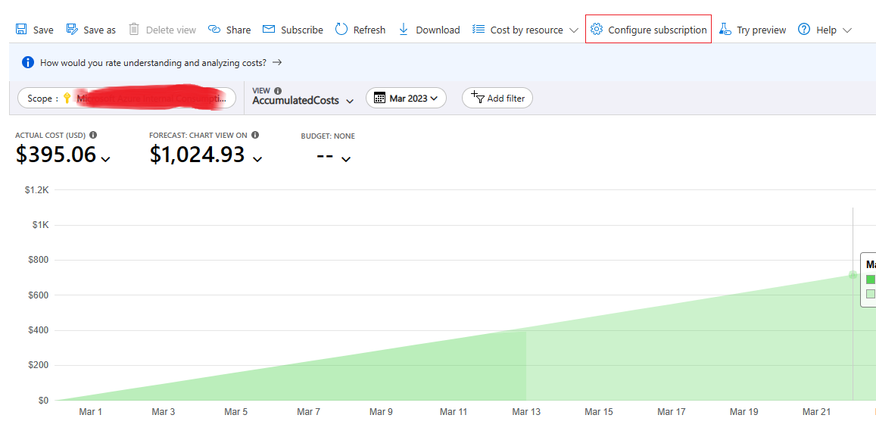Click the Add filter button
The height and width of the screenshot is (428, 876).
[497, 98]
